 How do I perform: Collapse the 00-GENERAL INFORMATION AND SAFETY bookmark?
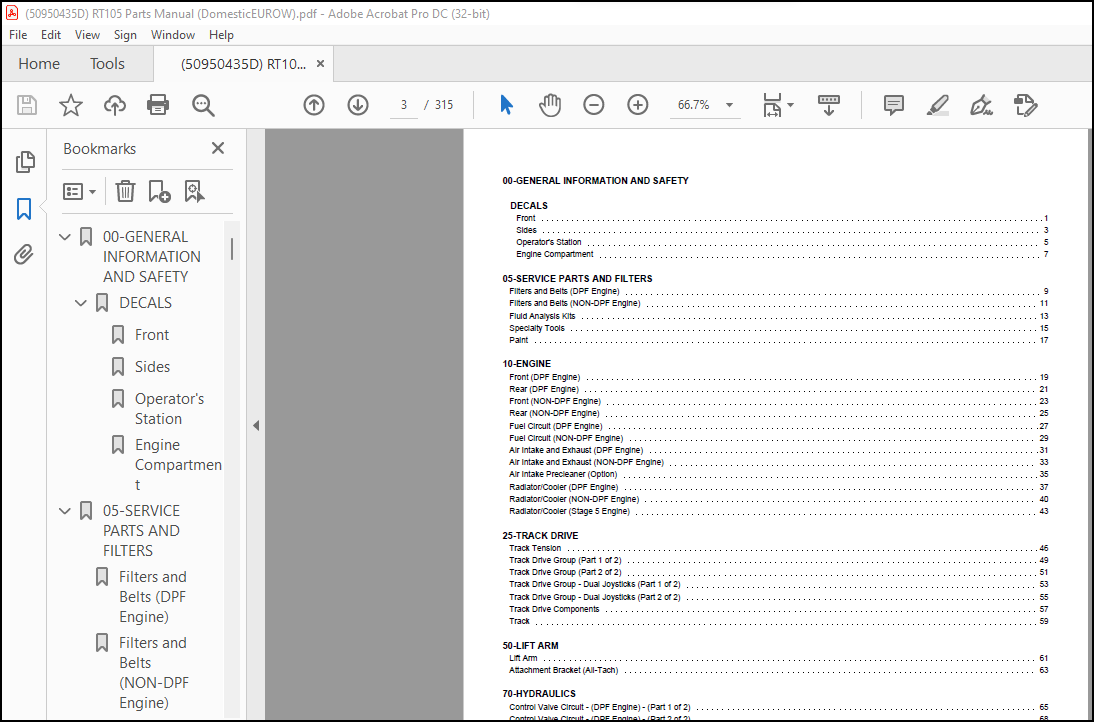tap(65, 237)
